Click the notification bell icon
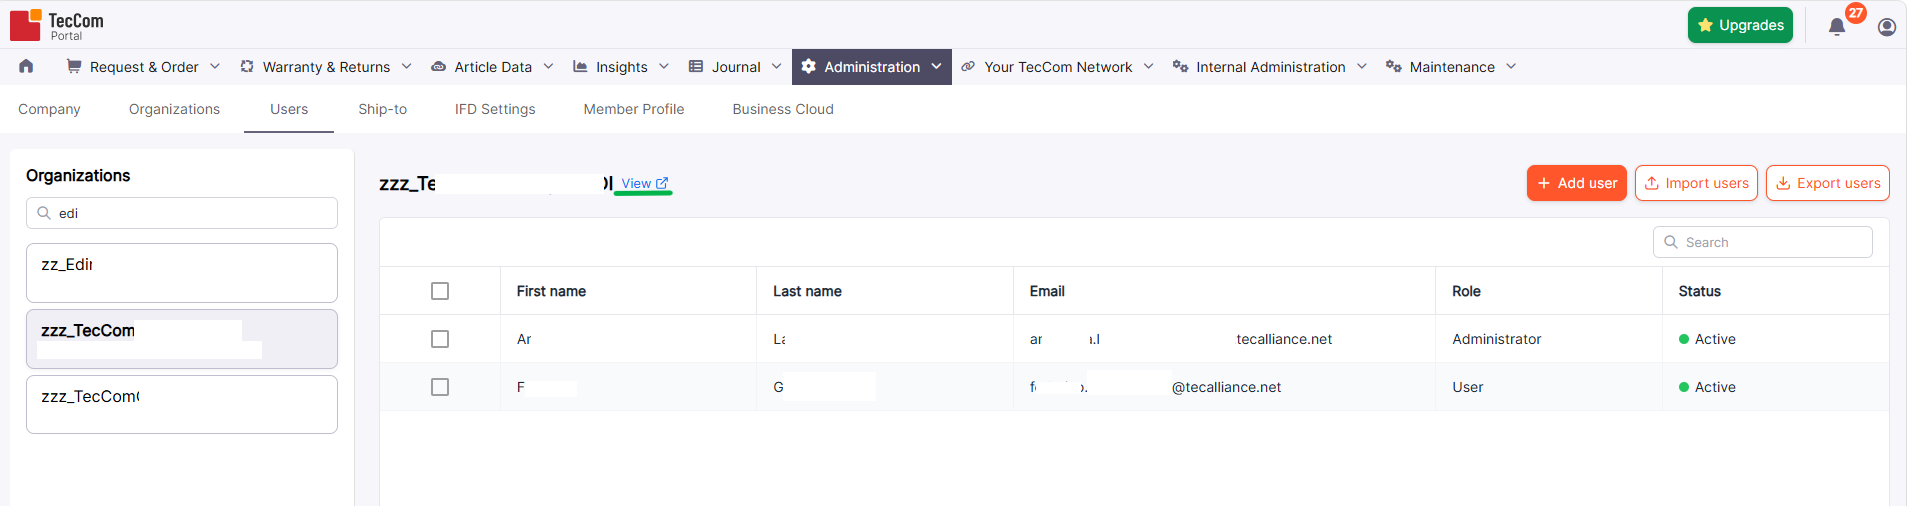 tap(1837, 27)
